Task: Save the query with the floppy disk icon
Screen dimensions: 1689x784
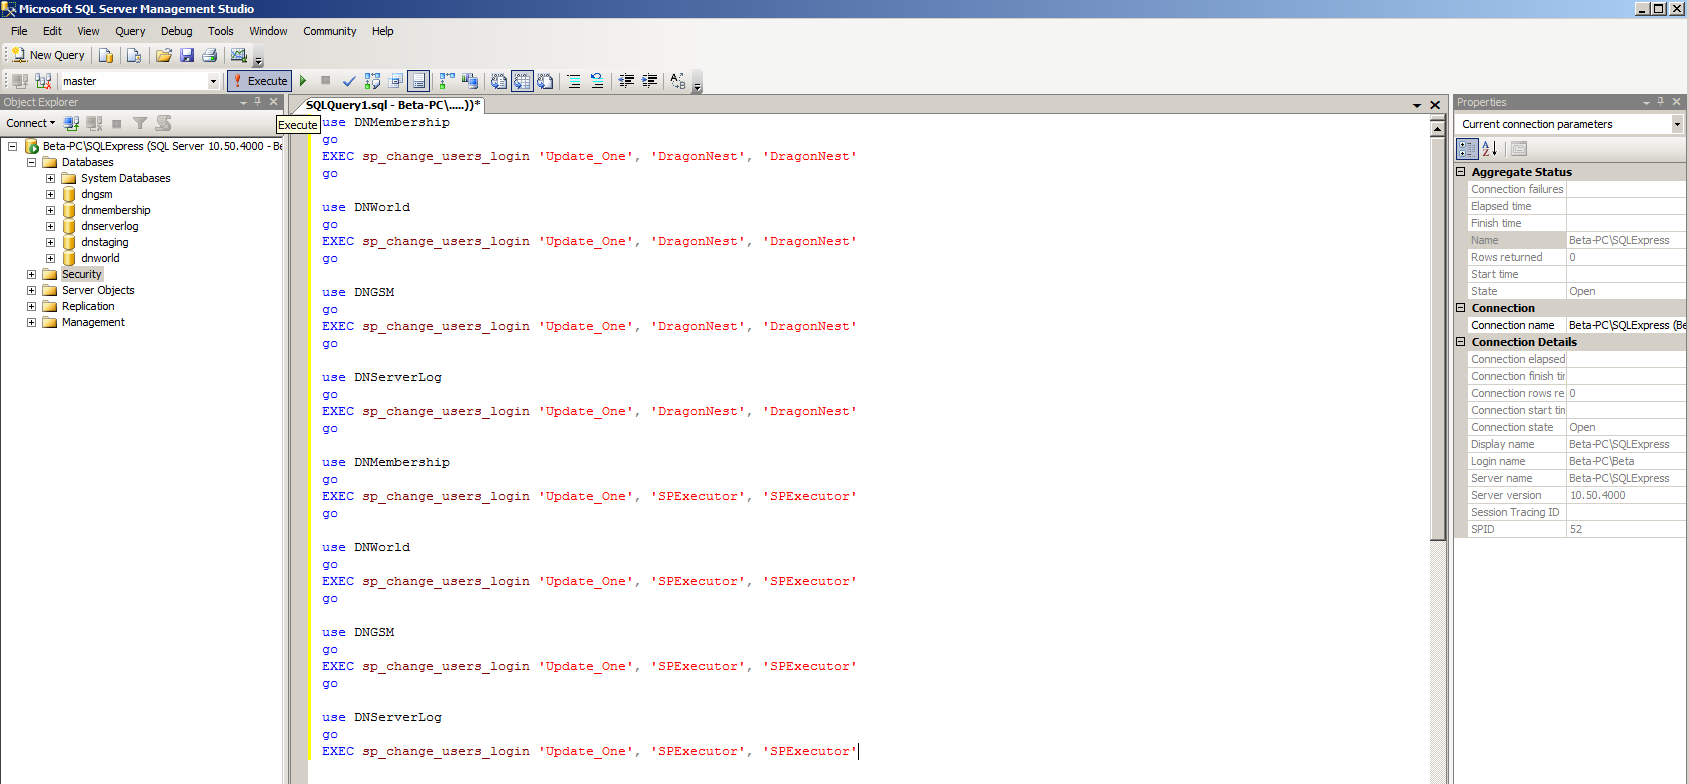Action: point(187,55)
